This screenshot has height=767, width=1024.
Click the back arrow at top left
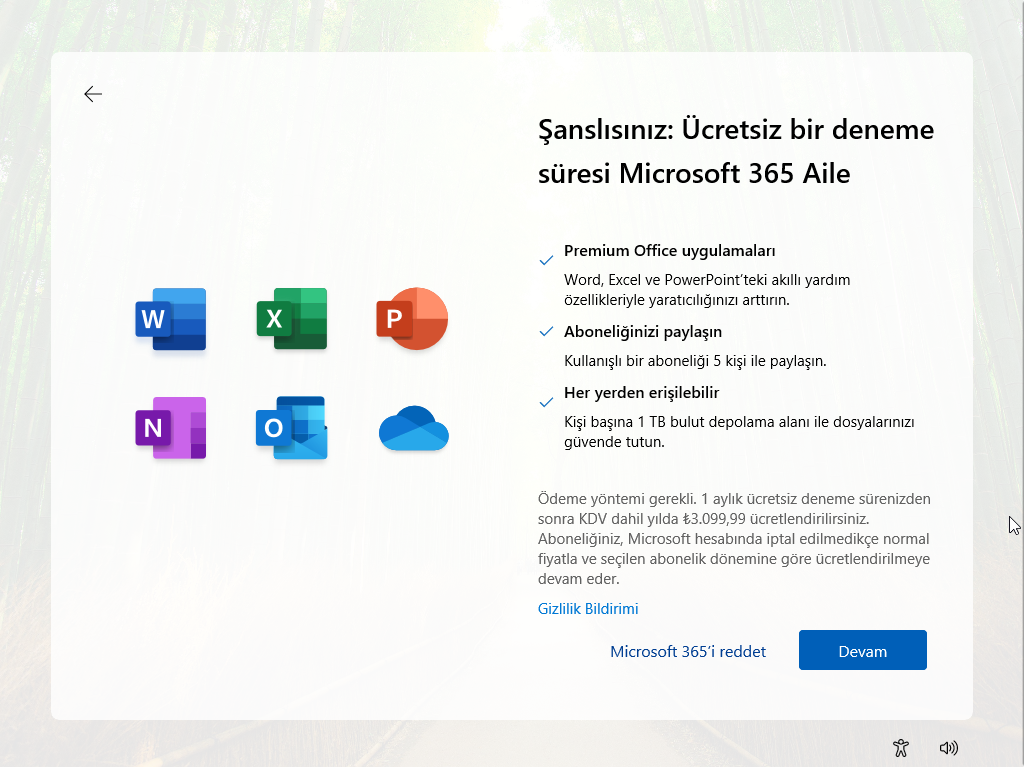(93, 93)
